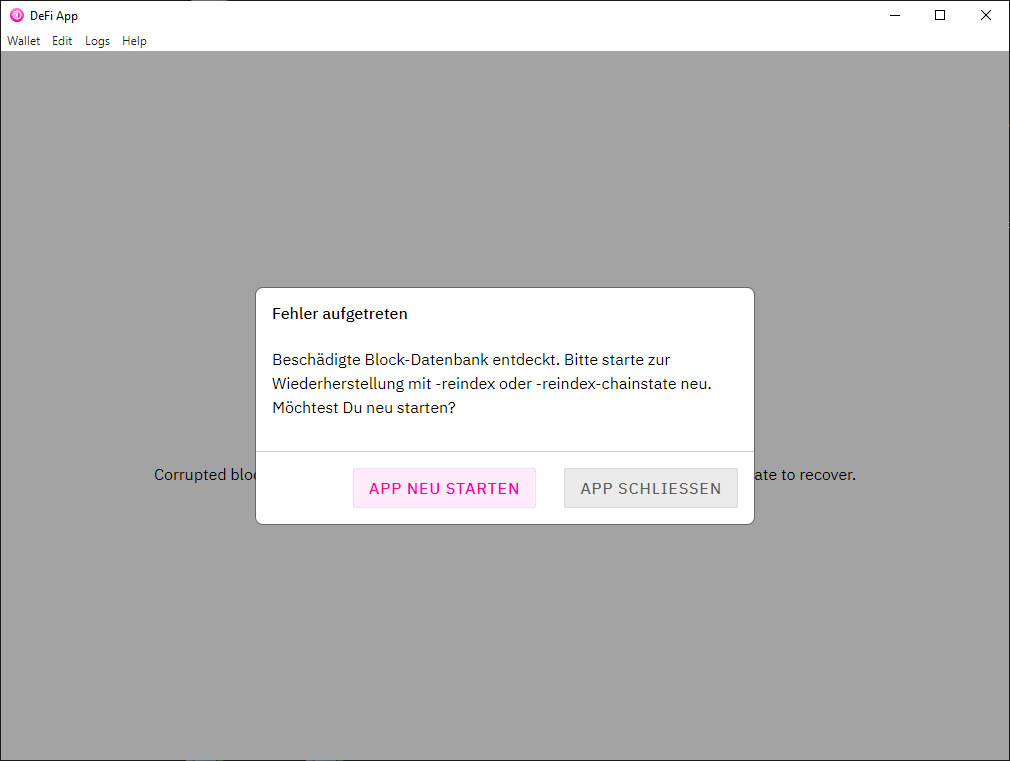Click 'Möchtest Du neu starten?' question text
Screen dimensions: 1010x761
click(x=363, y=408)
